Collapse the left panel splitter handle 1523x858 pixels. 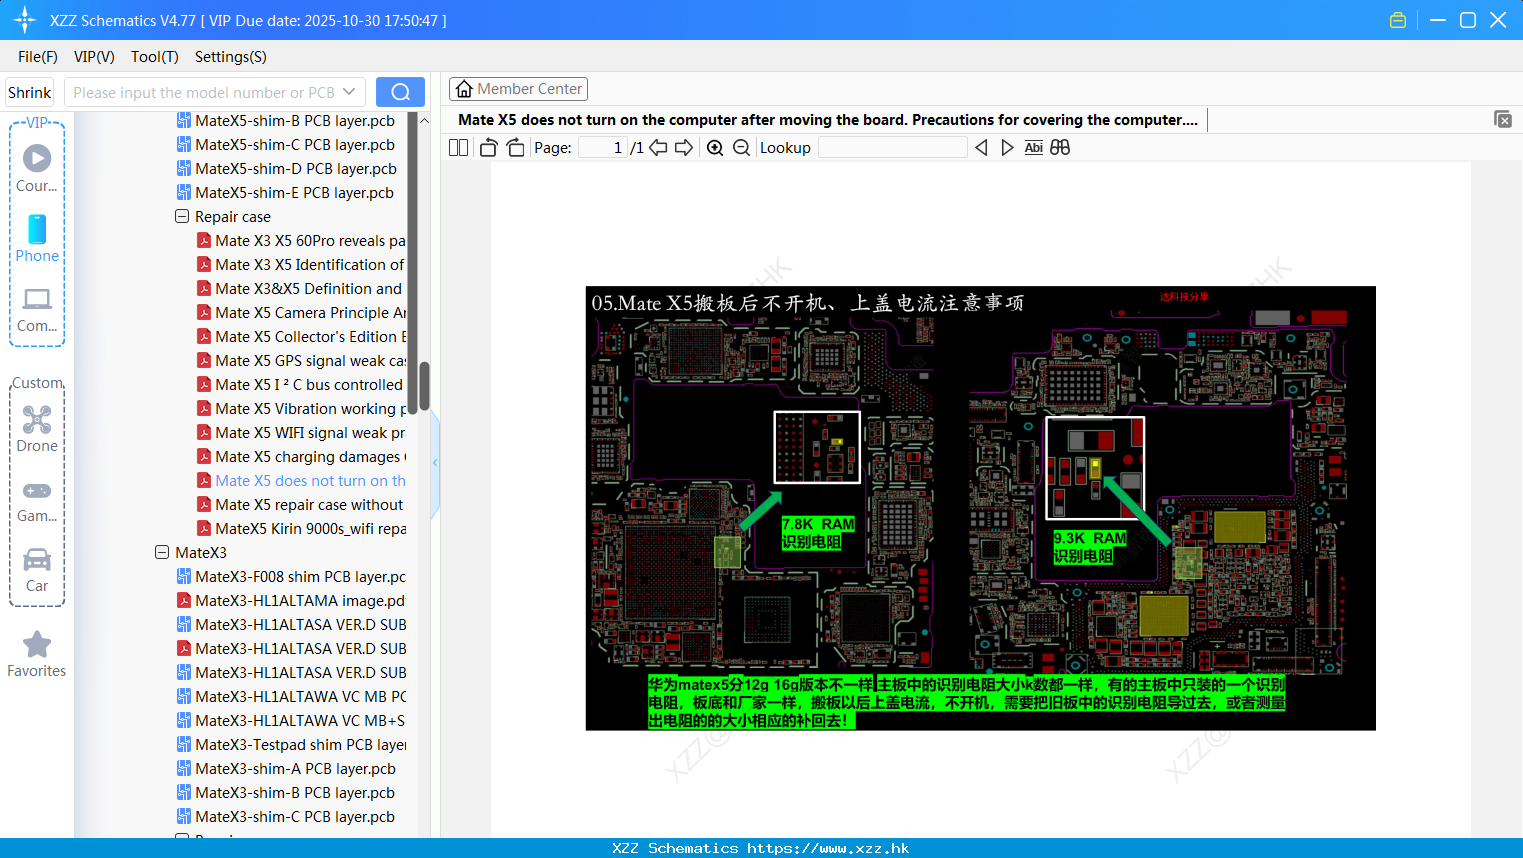pos(435,462)
